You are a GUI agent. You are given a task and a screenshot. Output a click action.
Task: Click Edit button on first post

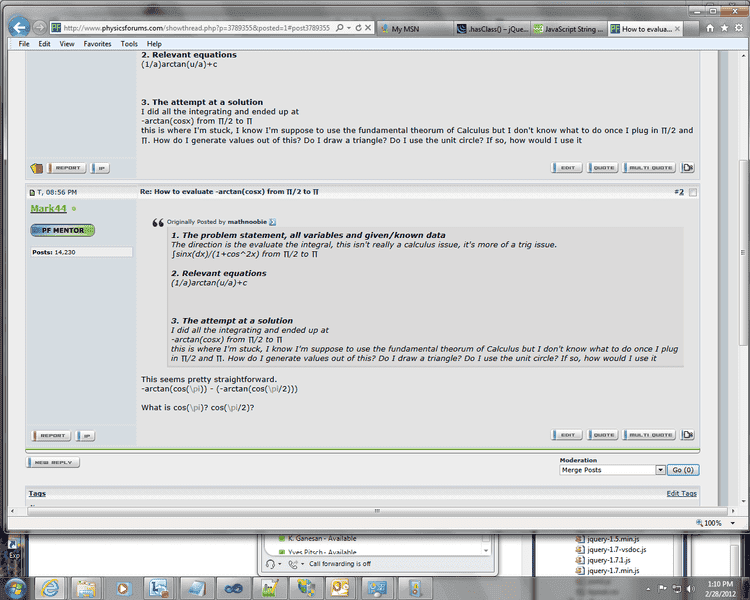(567, 167)
